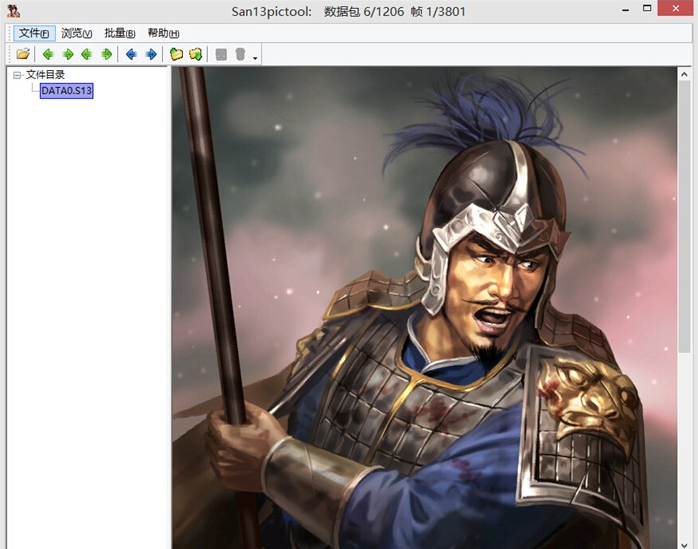Screen dimensions: 698x549
Task: Click the warrior portrait preview image
Action: point(424,308)
